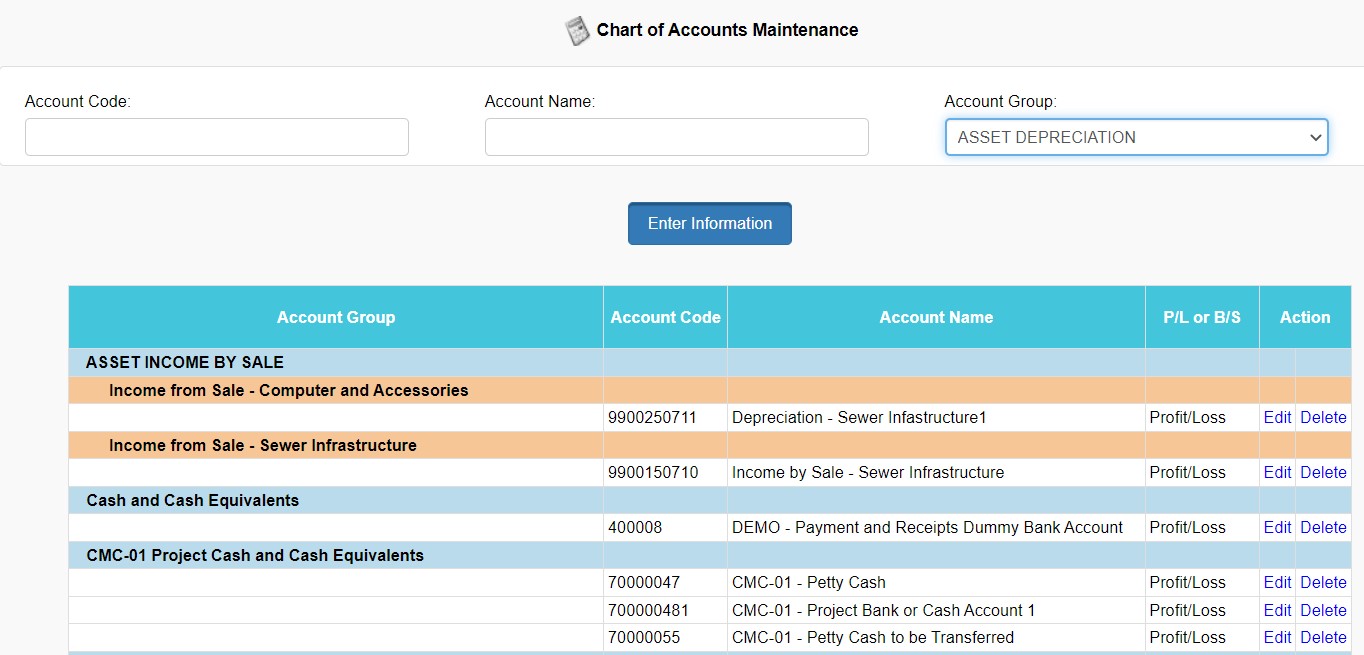Click the Account Code input field
Screen dimensions: 1364x655
tap(217, 137)
